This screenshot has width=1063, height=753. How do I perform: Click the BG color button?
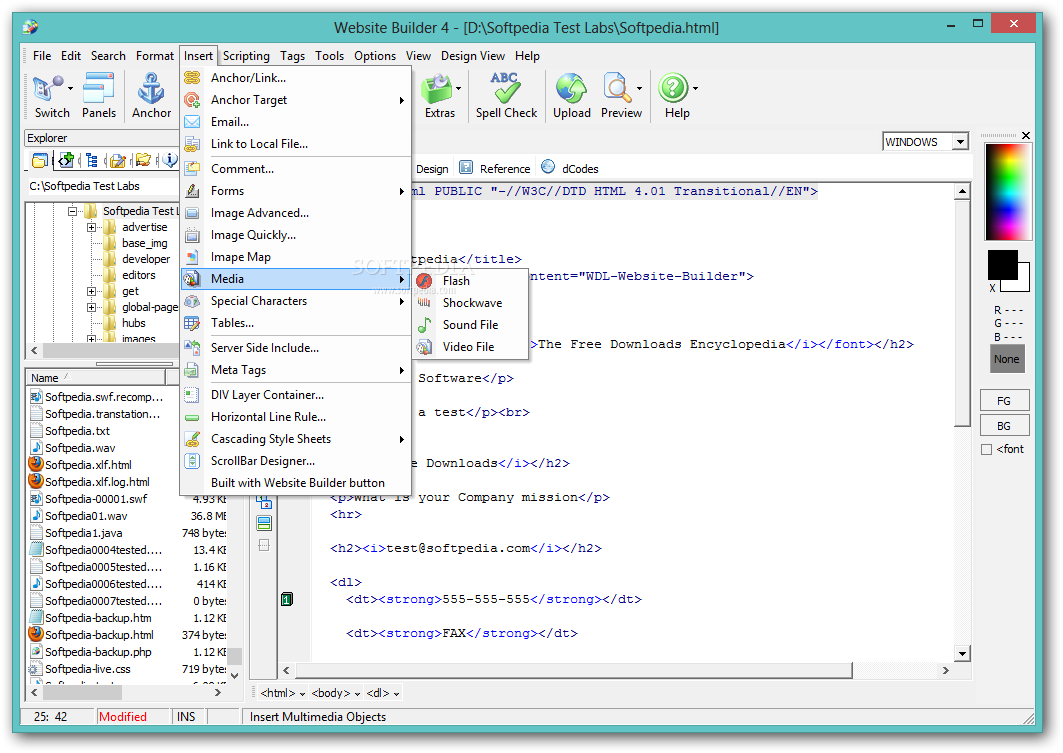1005,426
